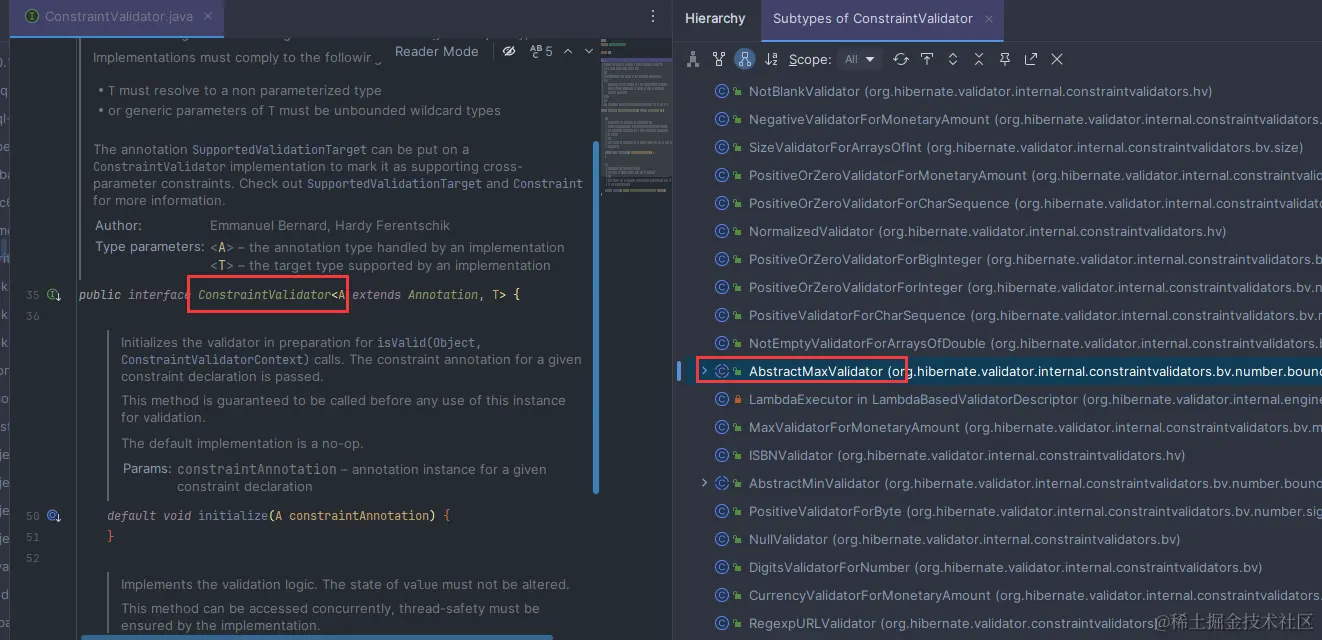Open the Scope dropdown set to All
Viewport: 1322px width, 640px height.
click(x=859, y=59)
